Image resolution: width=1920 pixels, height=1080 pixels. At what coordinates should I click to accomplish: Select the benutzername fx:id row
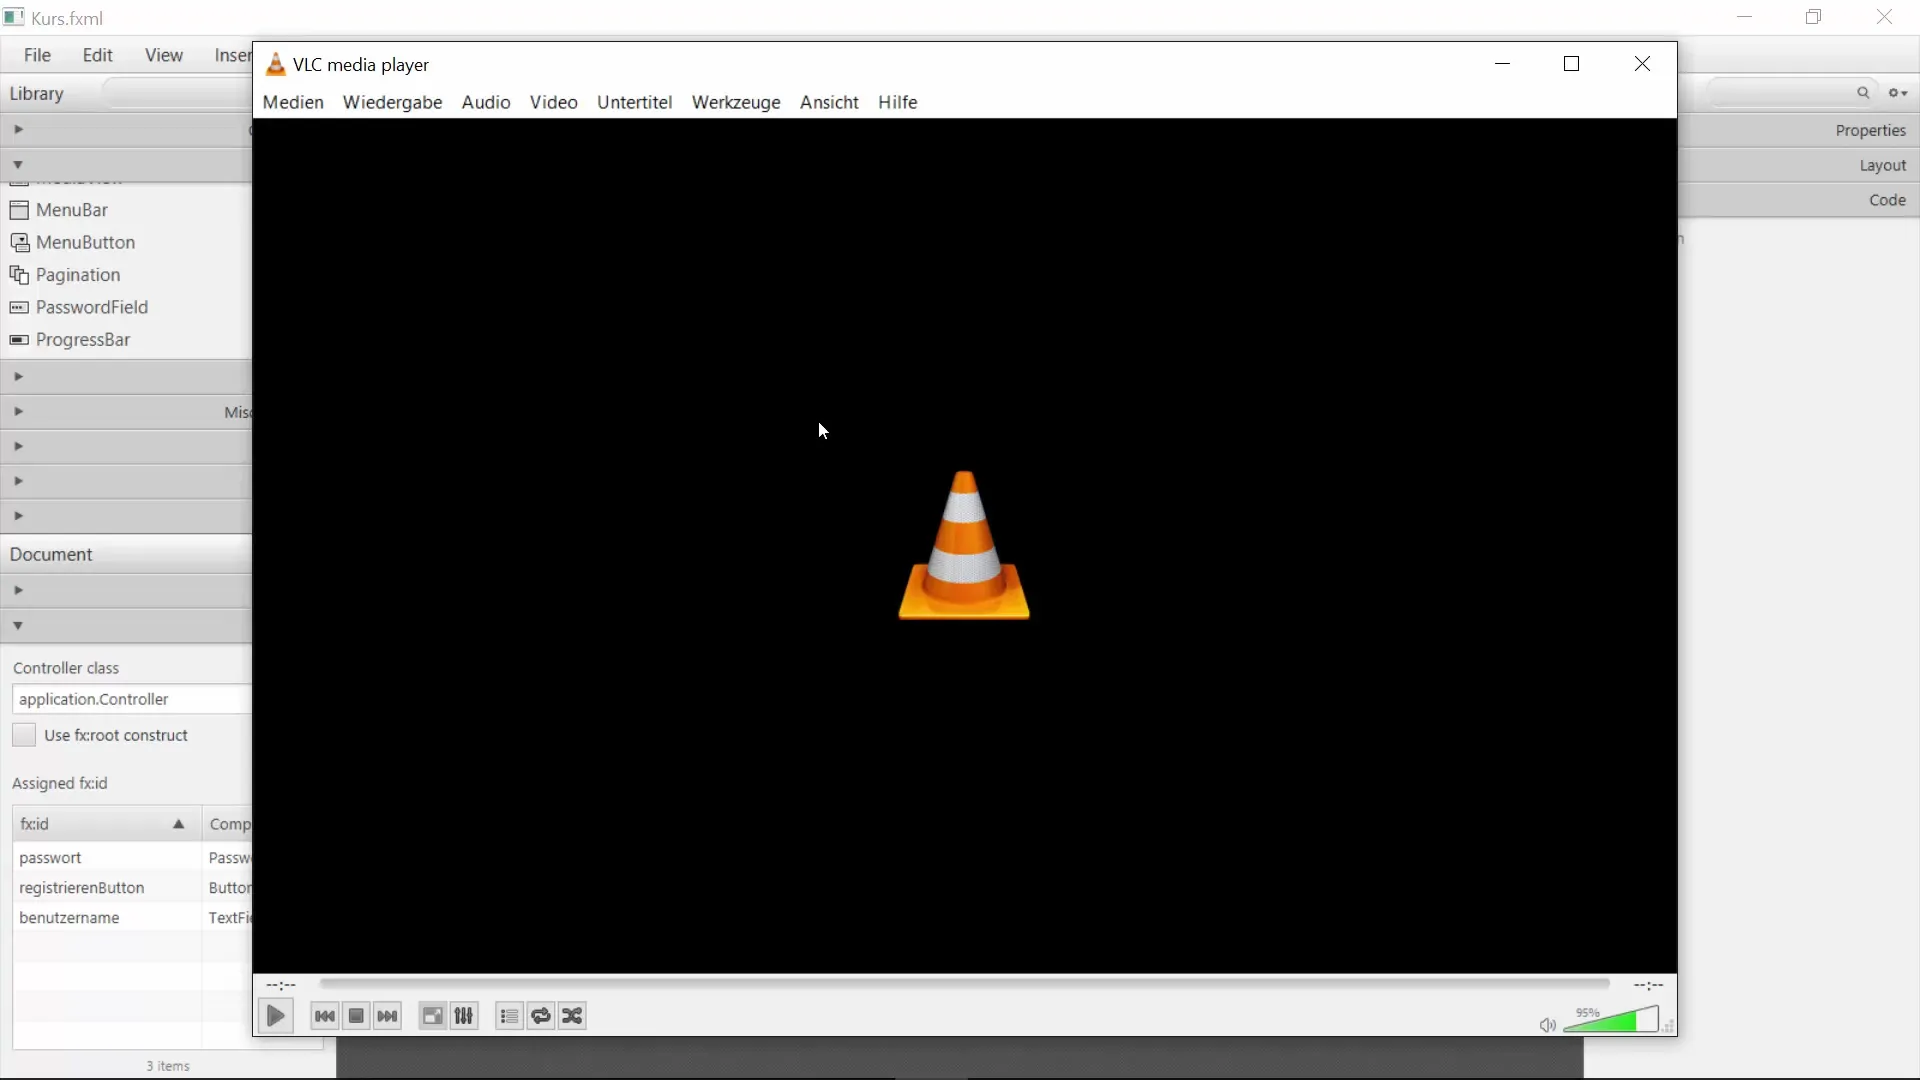point(132,918)
